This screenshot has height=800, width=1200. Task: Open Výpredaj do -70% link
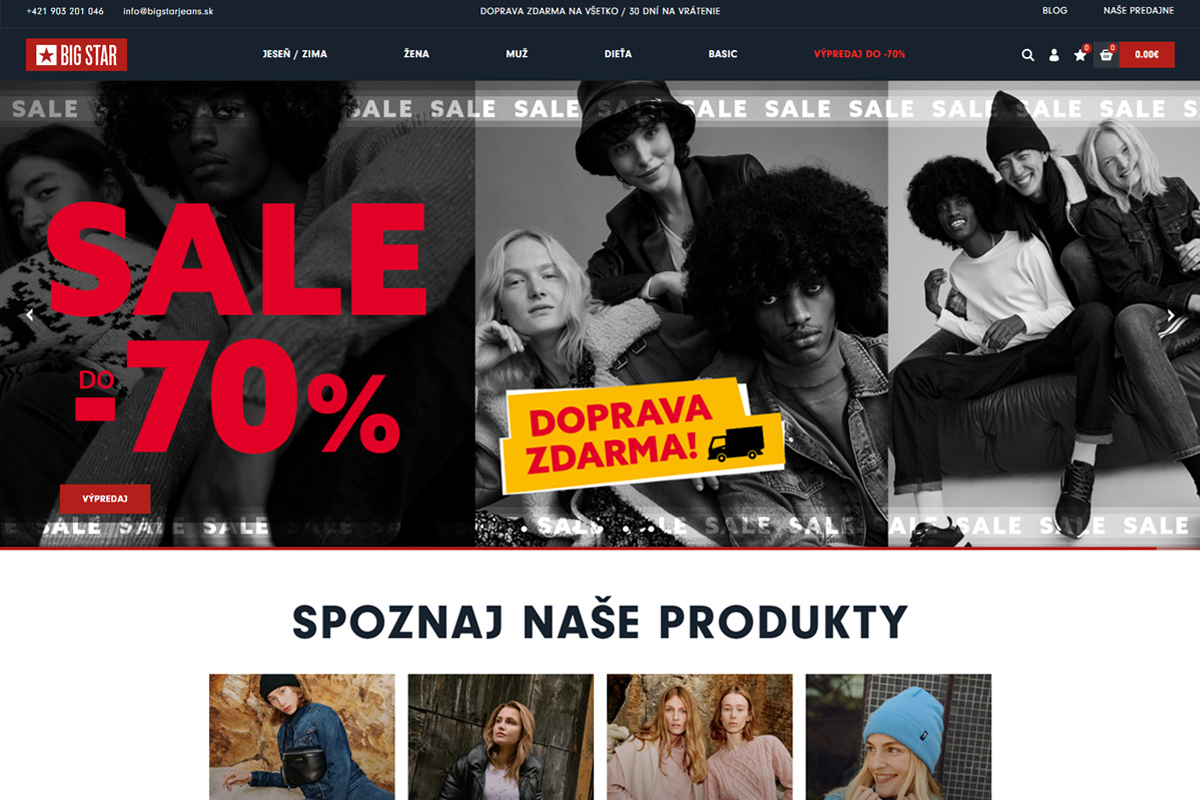click(860, 54)
